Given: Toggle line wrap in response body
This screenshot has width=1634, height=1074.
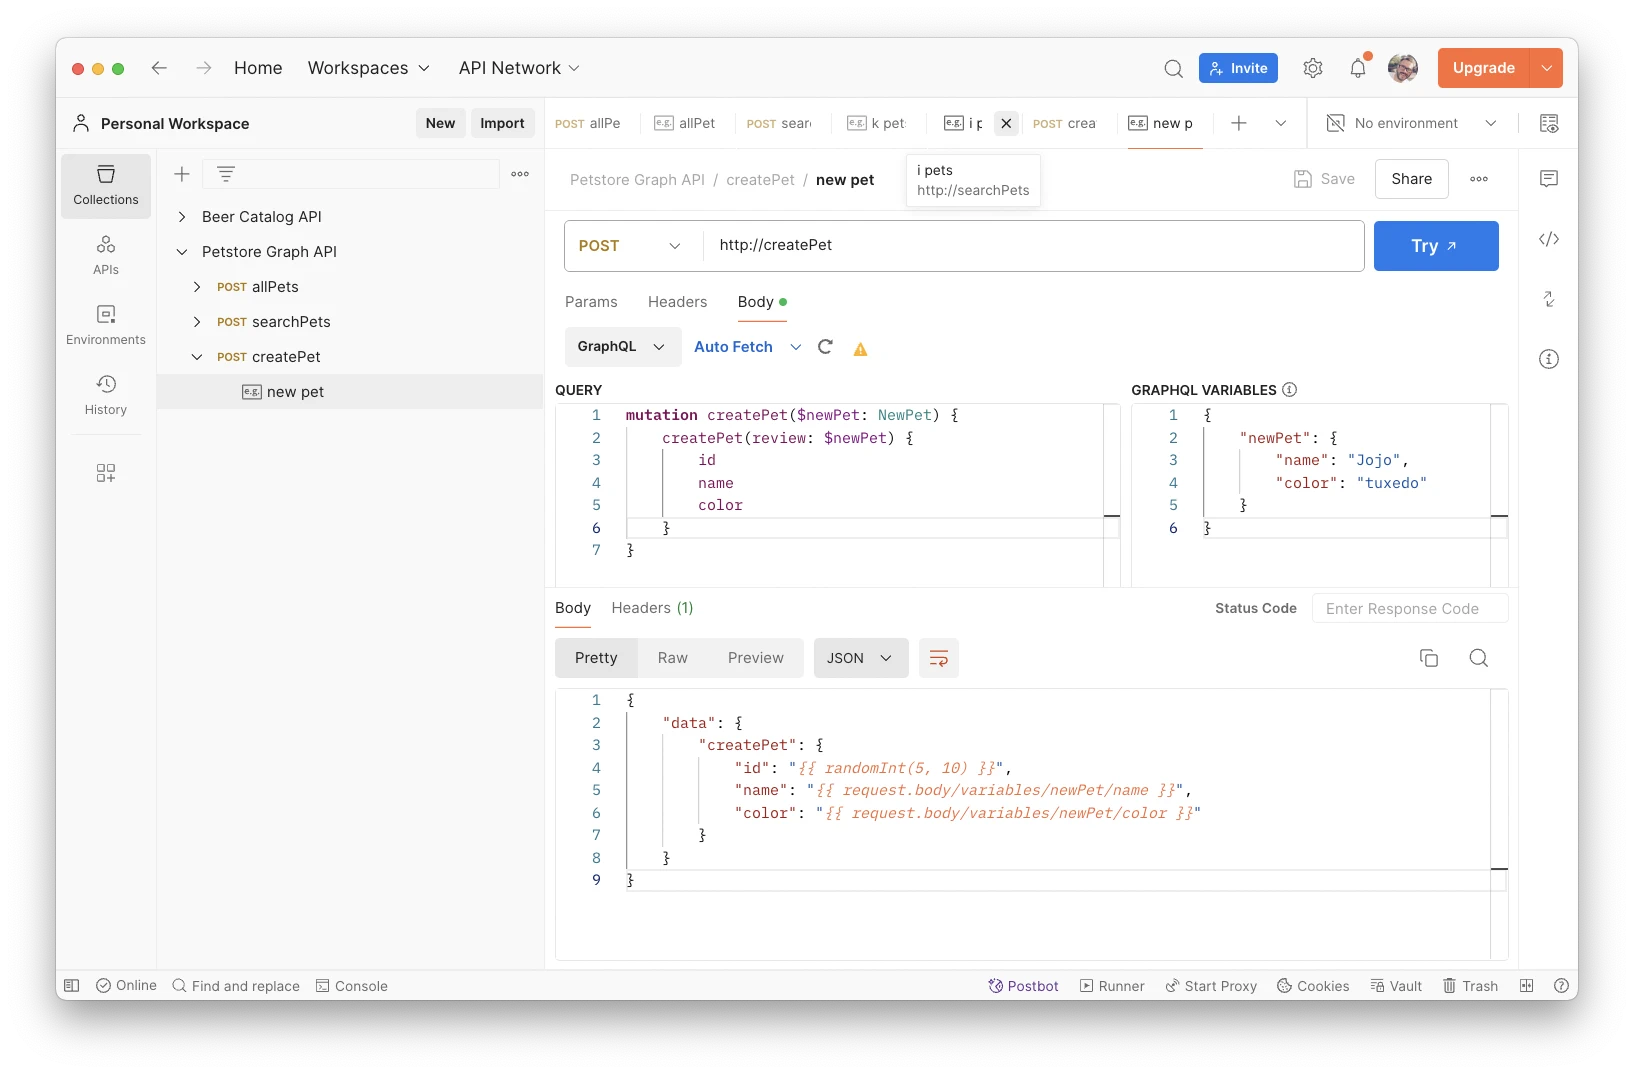Looking at the screenshot, I should coord(938,658).
